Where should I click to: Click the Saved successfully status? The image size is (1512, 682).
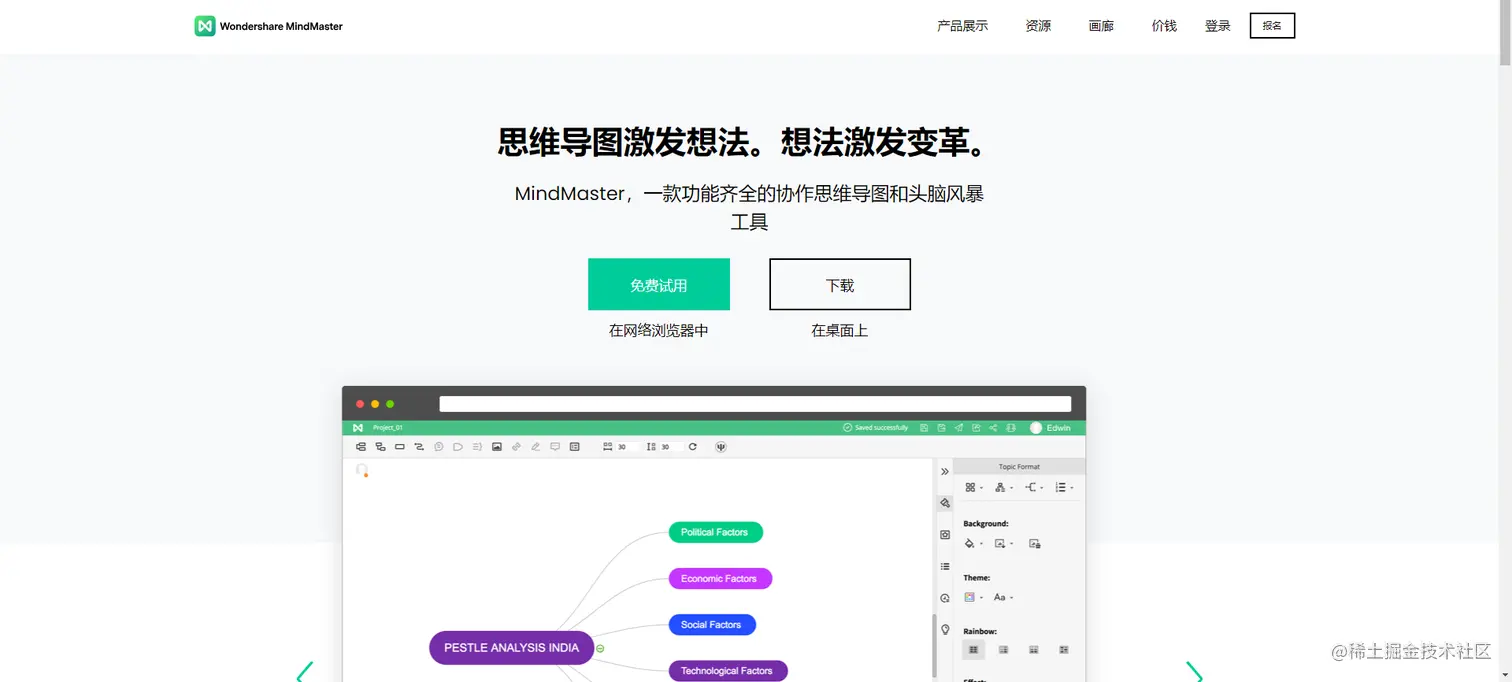(876, 428)
